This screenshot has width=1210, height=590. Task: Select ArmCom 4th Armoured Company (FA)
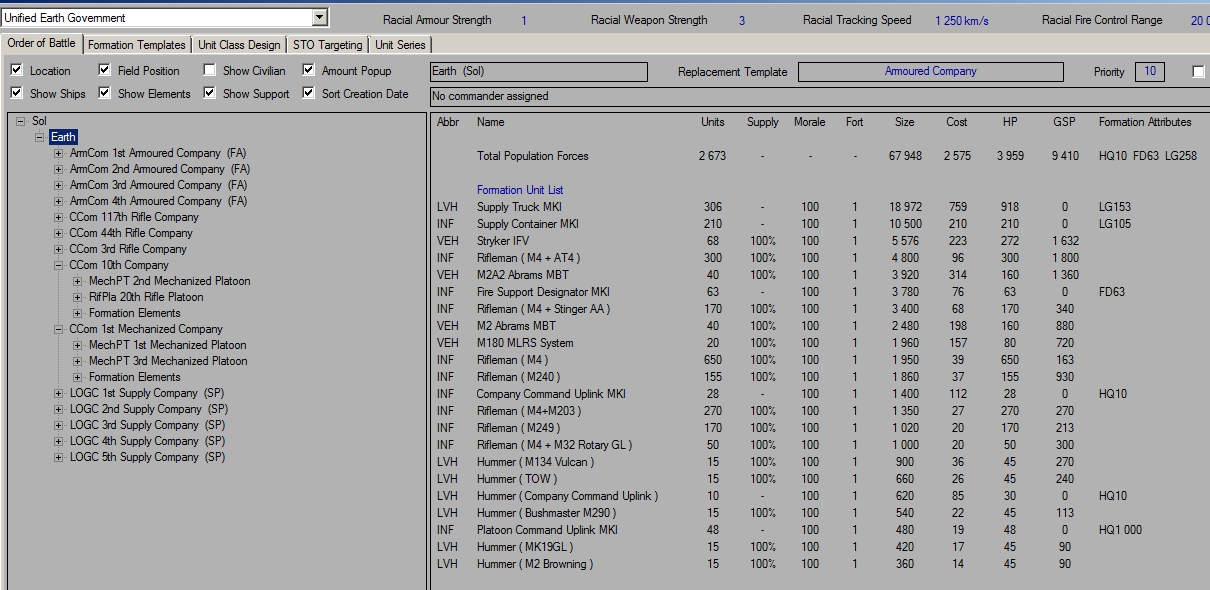(158, 201)
